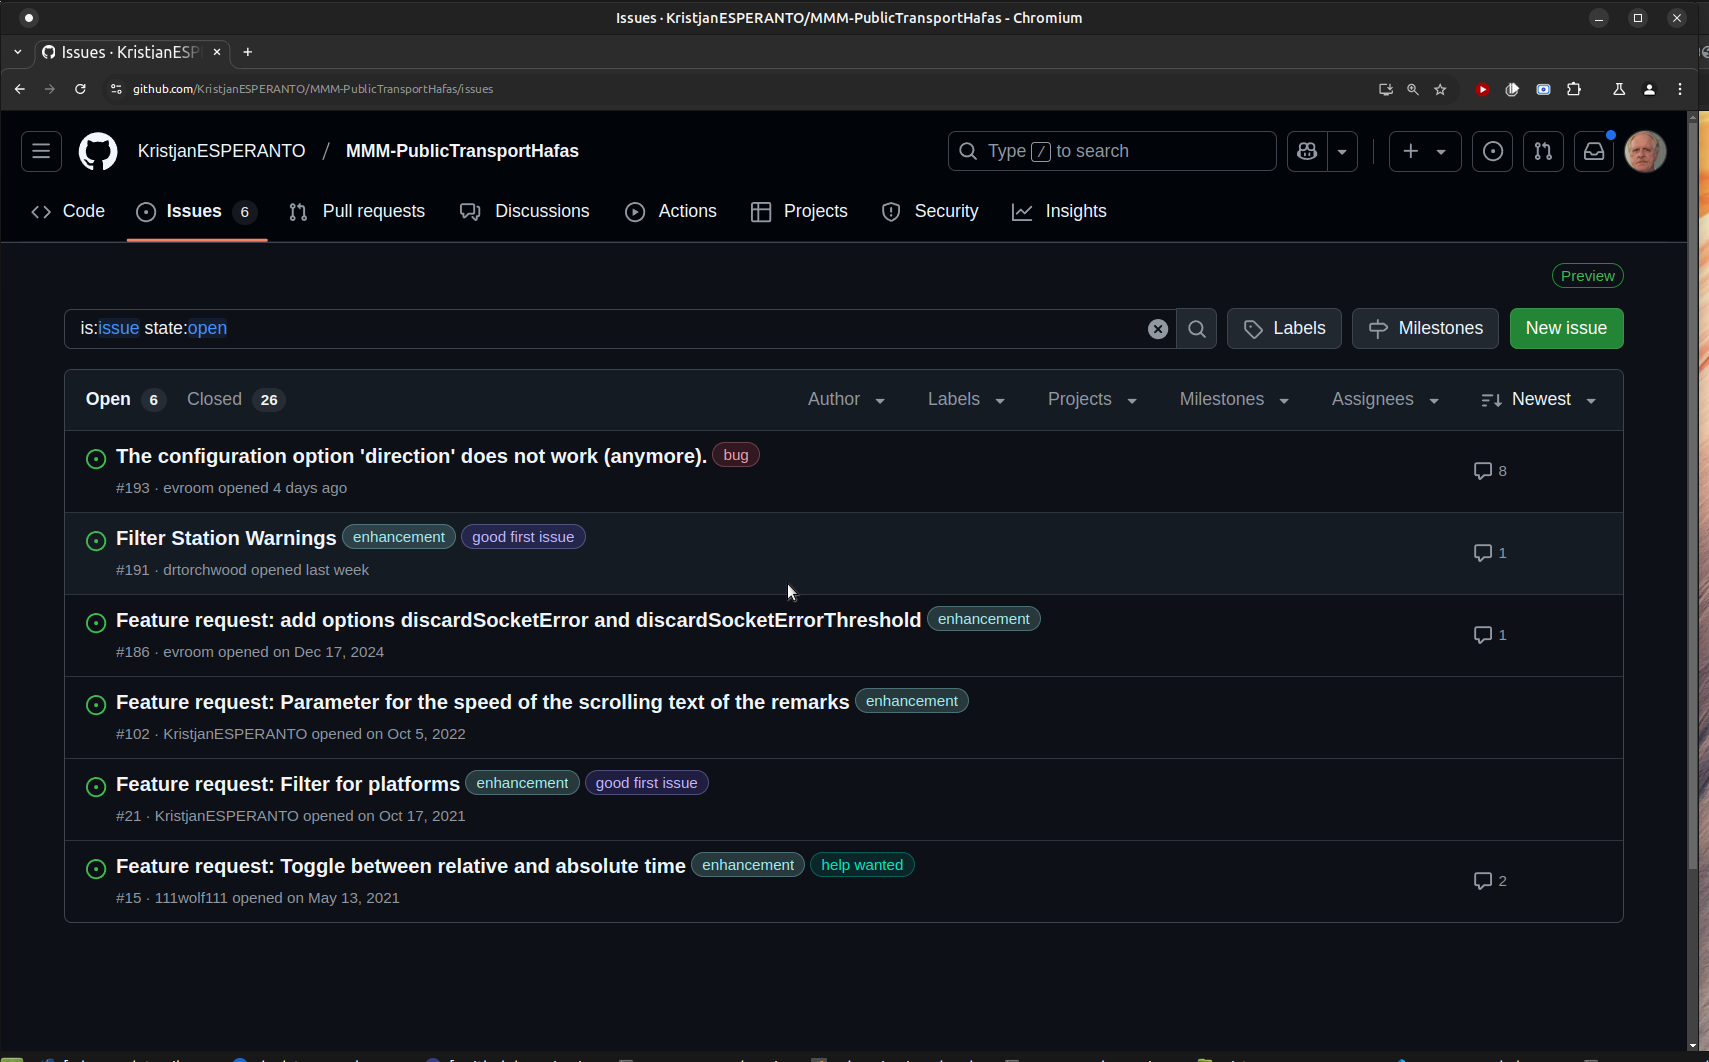Select the Issues tab
Viewport: 1709px width, 1062px height.
[197, 211]
